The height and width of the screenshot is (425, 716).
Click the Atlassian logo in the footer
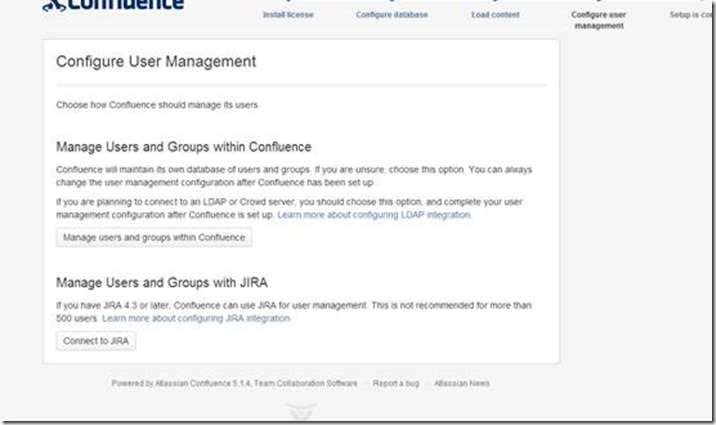pyautogui.click(x=301, y=410)
